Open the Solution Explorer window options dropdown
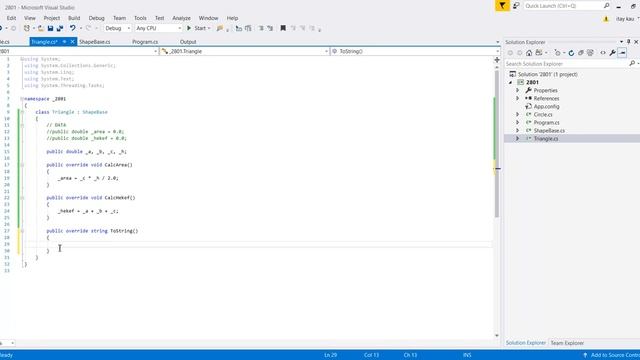 (x=621, y=42)
